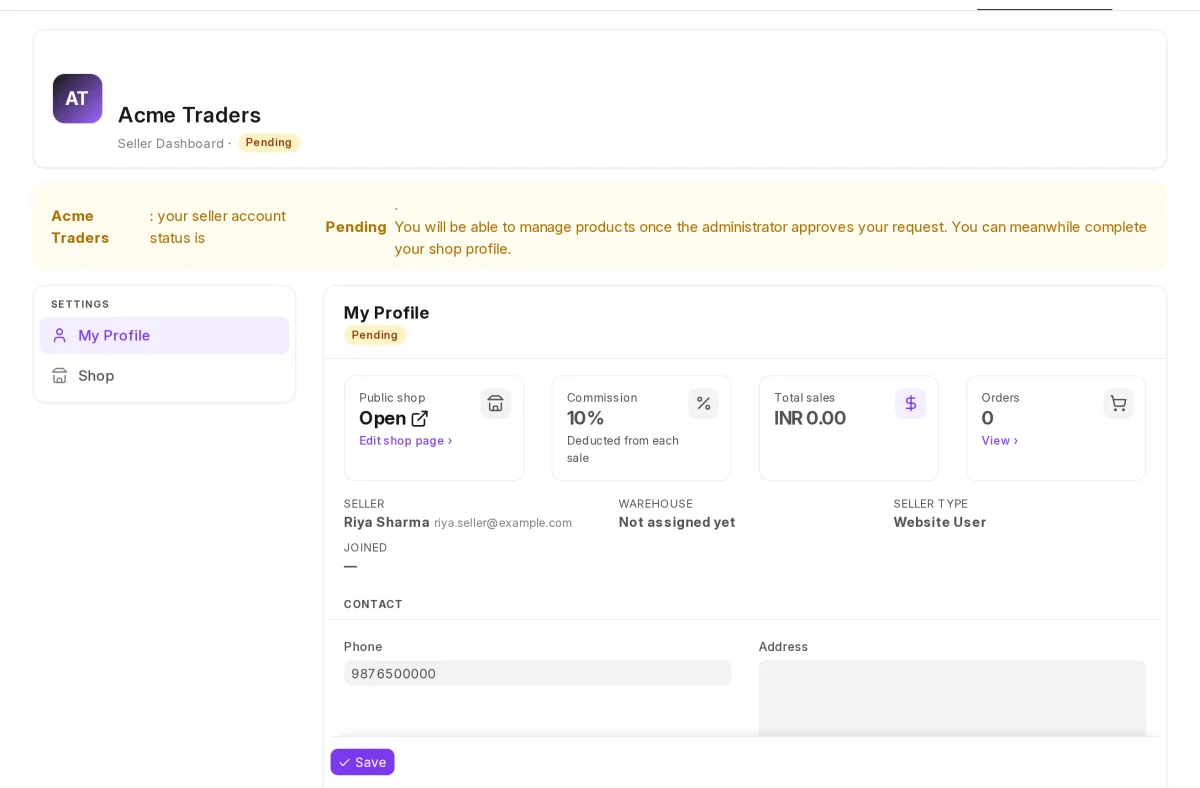Click the JOINED label
The width and height of the screenshot is (1200, 788).
365,547
